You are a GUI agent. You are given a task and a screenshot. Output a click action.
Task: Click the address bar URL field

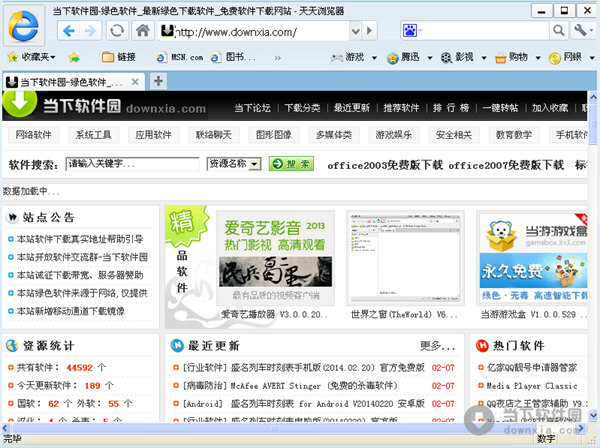pos(253,31)
